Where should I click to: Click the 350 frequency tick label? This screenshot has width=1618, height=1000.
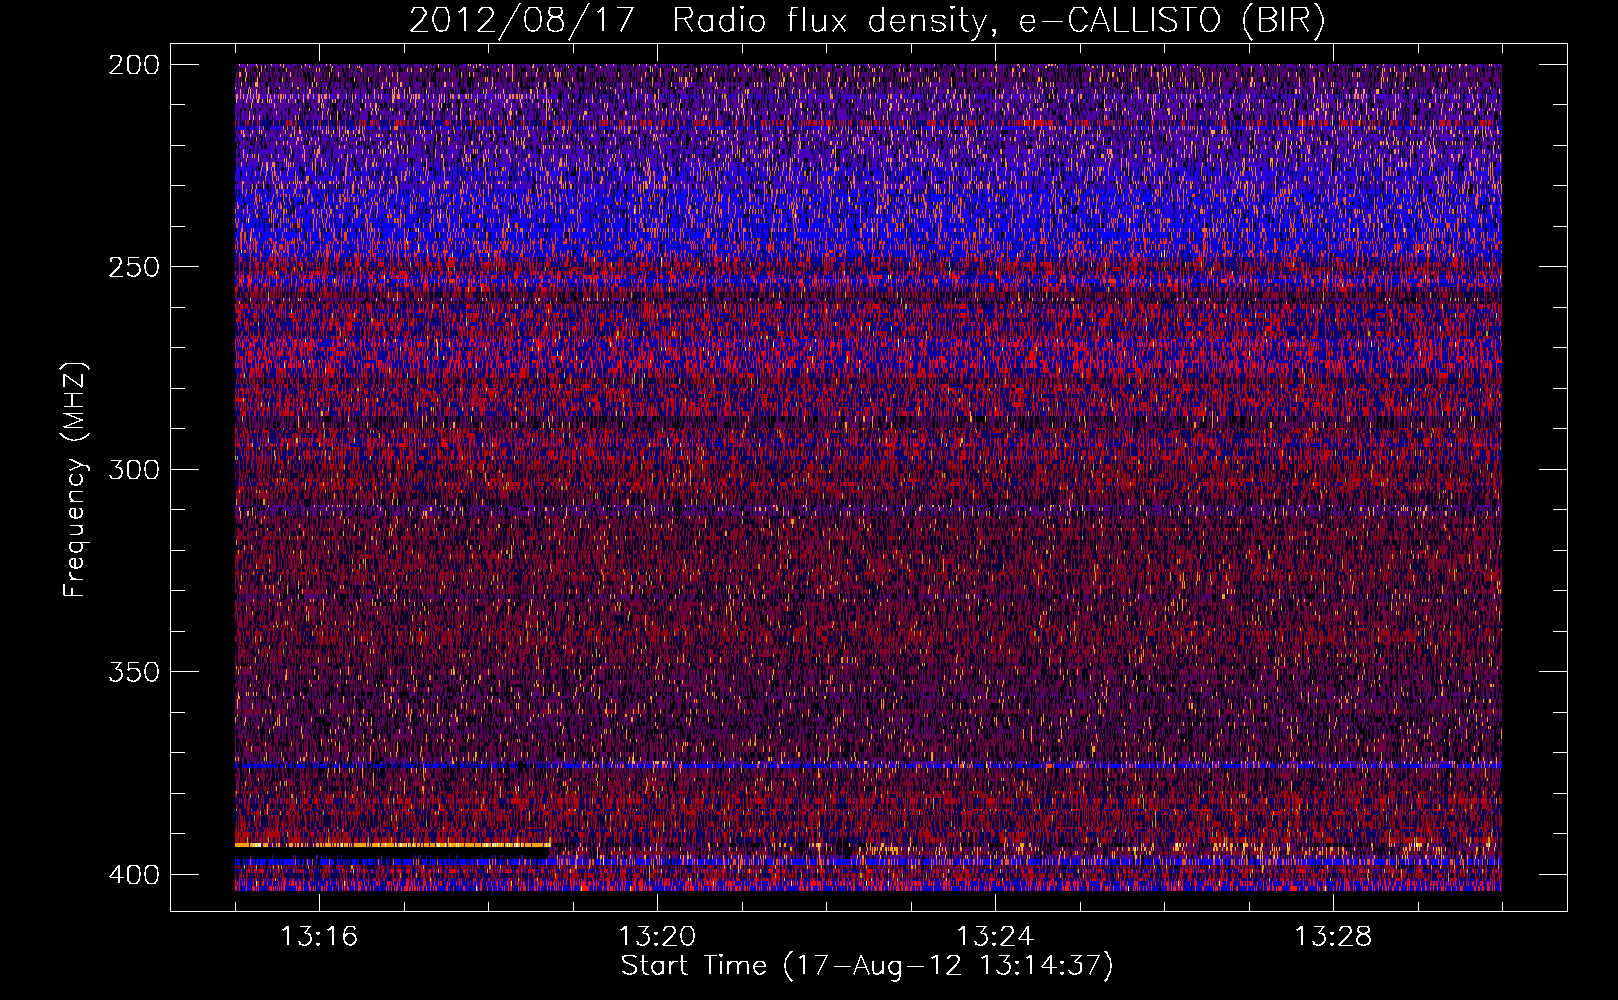133,671
